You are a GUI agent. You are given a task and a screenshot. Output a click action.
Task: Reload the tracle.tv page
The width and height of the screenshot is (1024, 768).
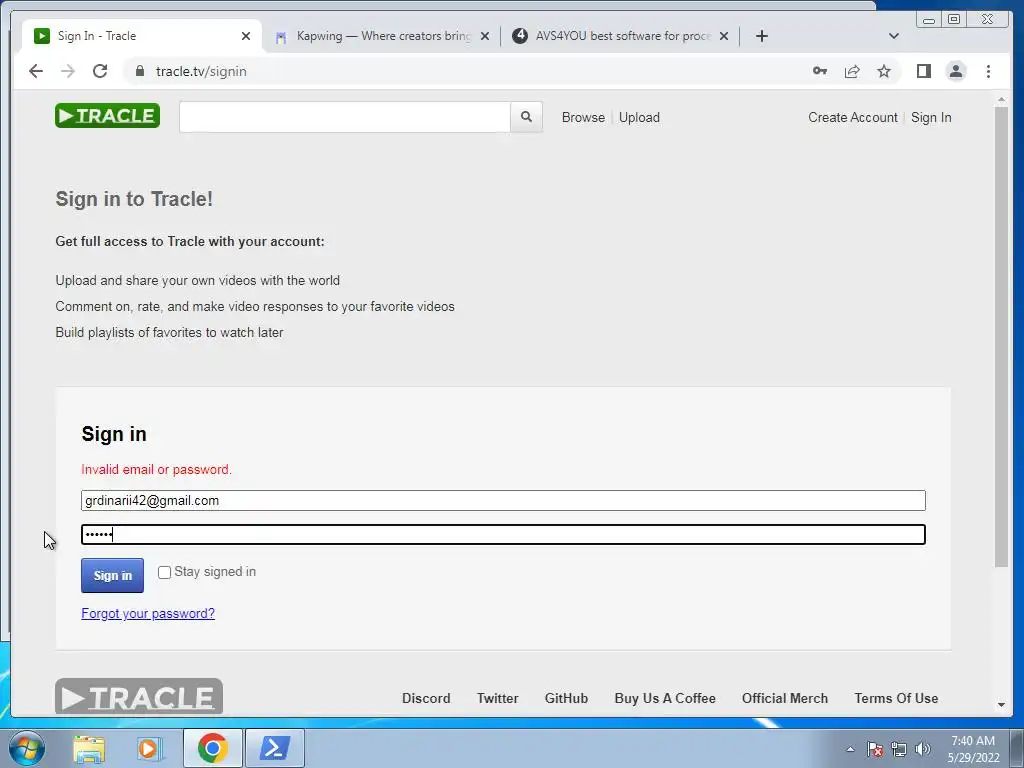tap(100, 71)
